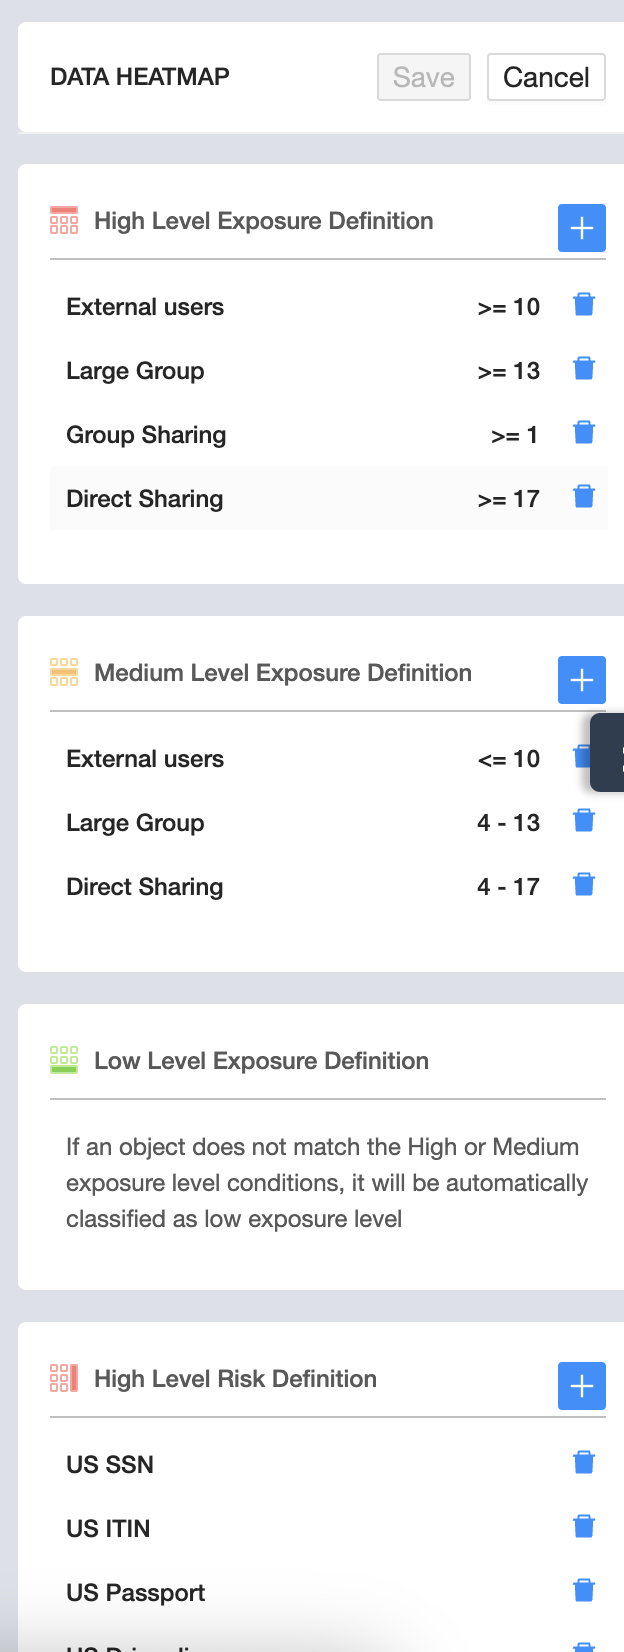
Task: Click the Low Level Exposure heatmap icon
Action: tap(64, 1061)
